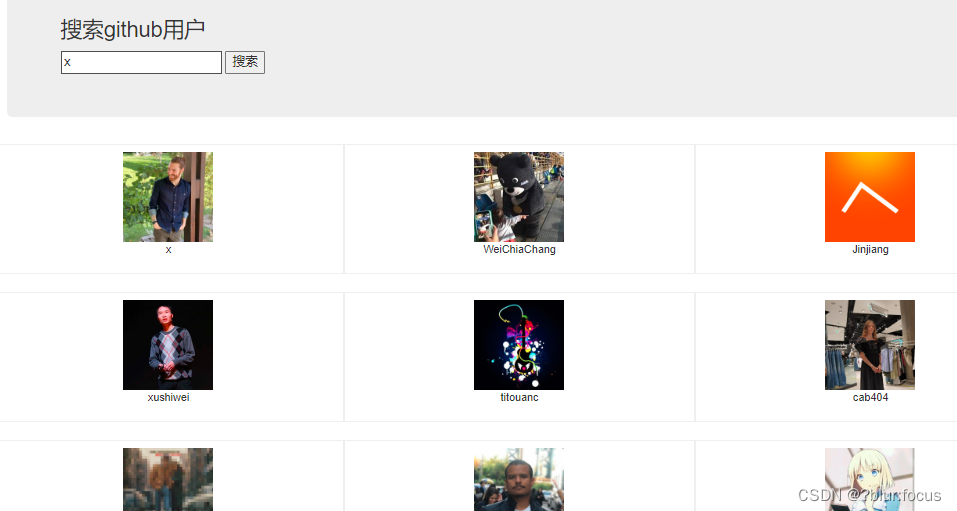This screenshot has height=511, width=957.
Task: Click the username label x
Action: click(x=168, y=250)
